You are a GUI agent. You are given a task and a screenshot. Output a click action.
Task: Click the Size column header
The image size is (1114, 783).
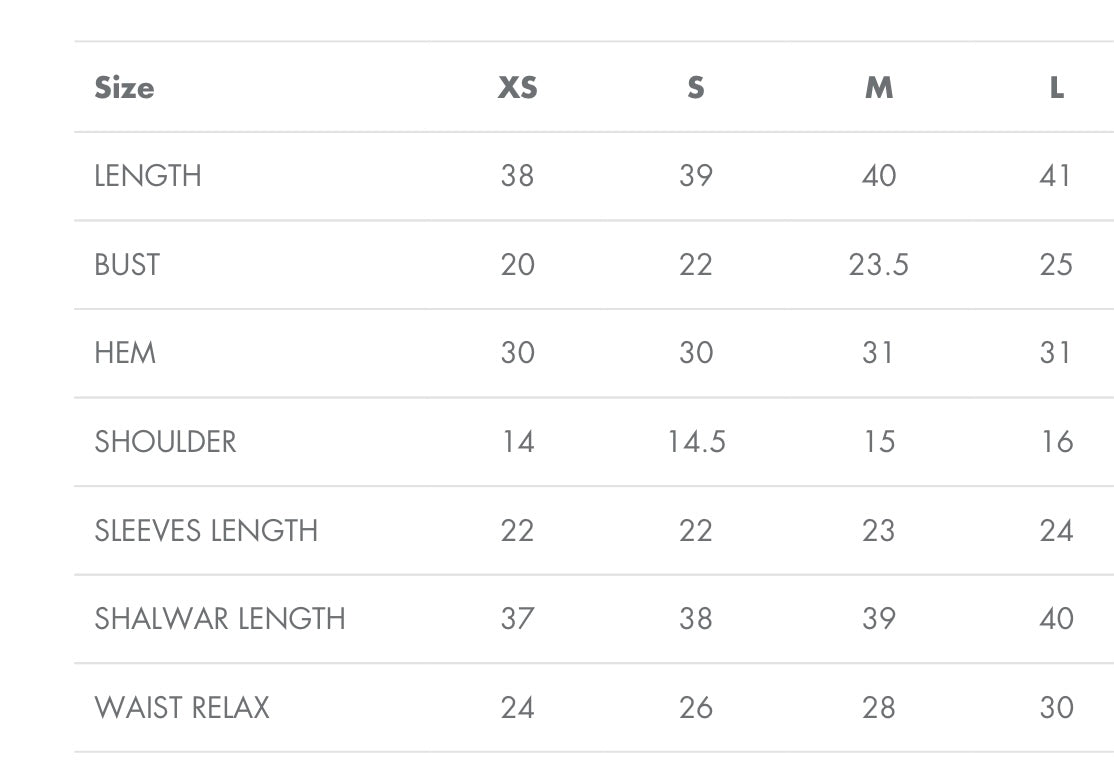pos(124,88)
